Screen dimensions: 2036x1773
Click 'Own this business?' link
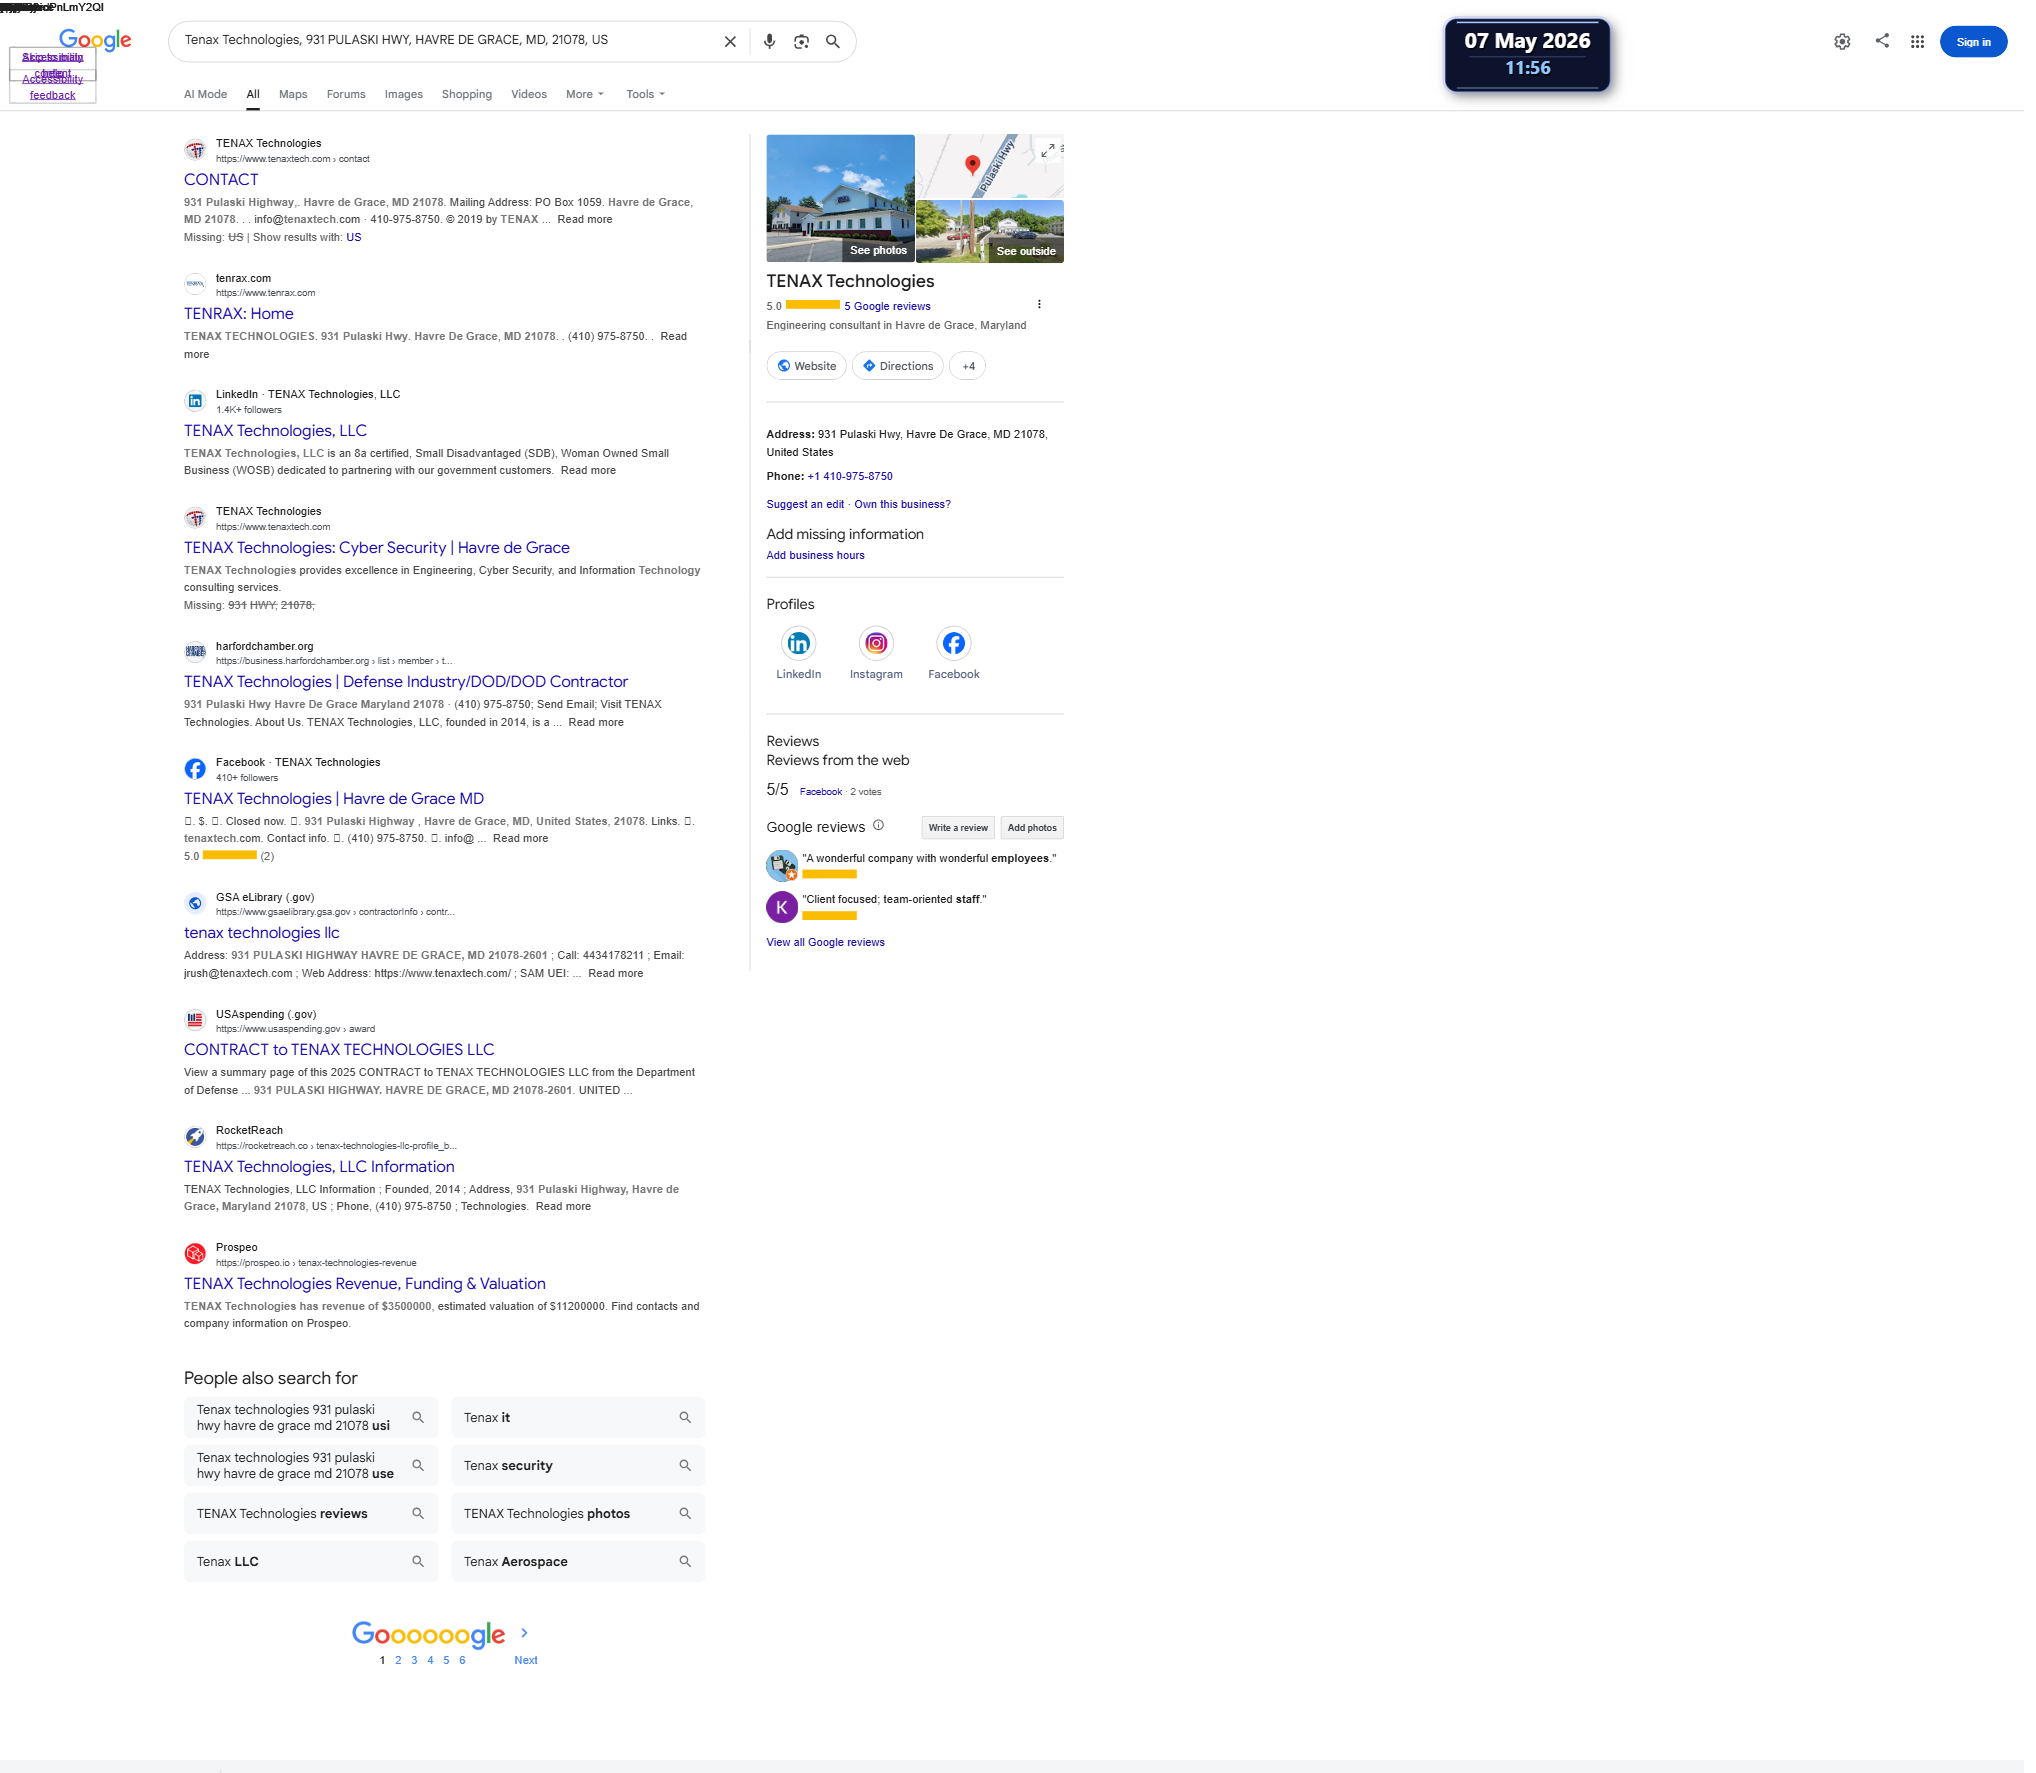[x=902, y=505]
